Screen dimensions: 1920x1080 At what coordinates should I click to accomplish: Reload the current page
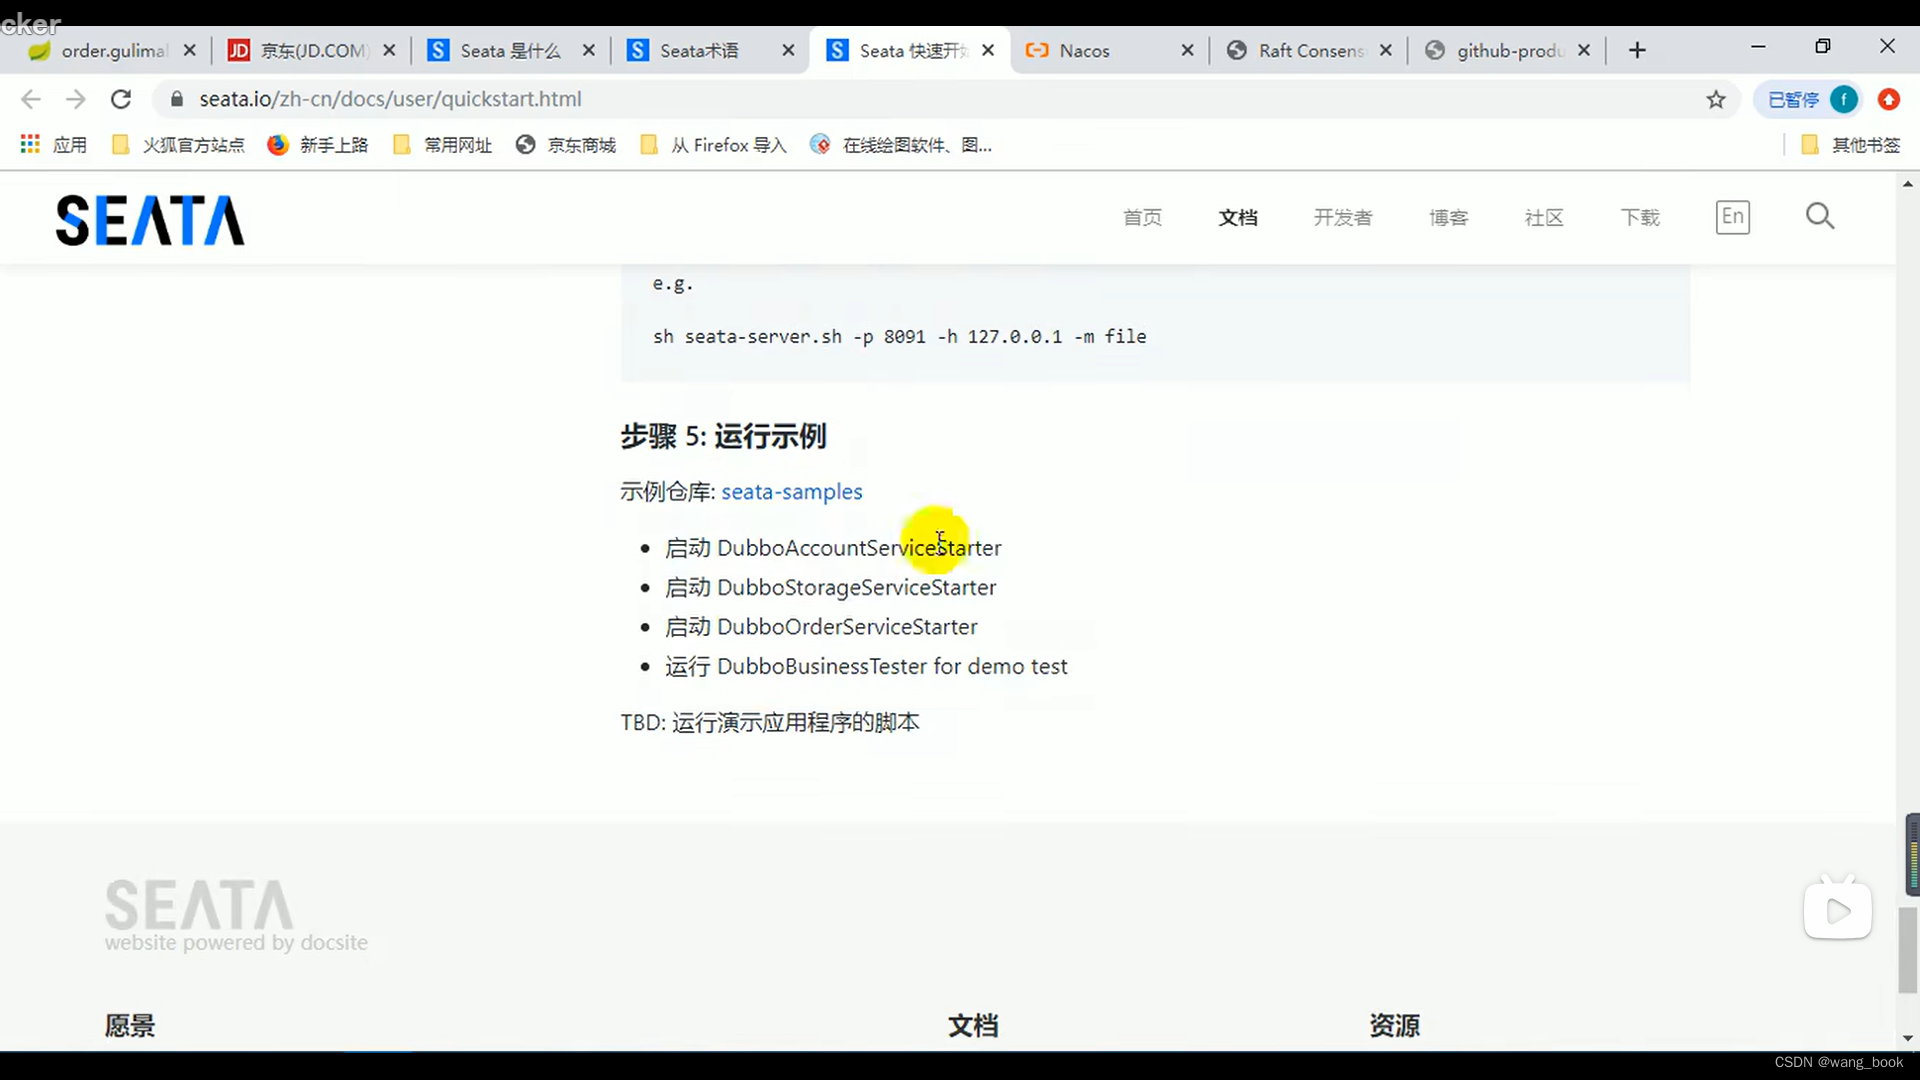[121, 99]
